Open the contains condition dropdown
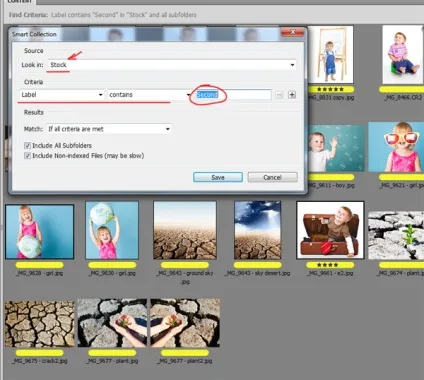Viewport: 424px width, 380px height. 149,95
